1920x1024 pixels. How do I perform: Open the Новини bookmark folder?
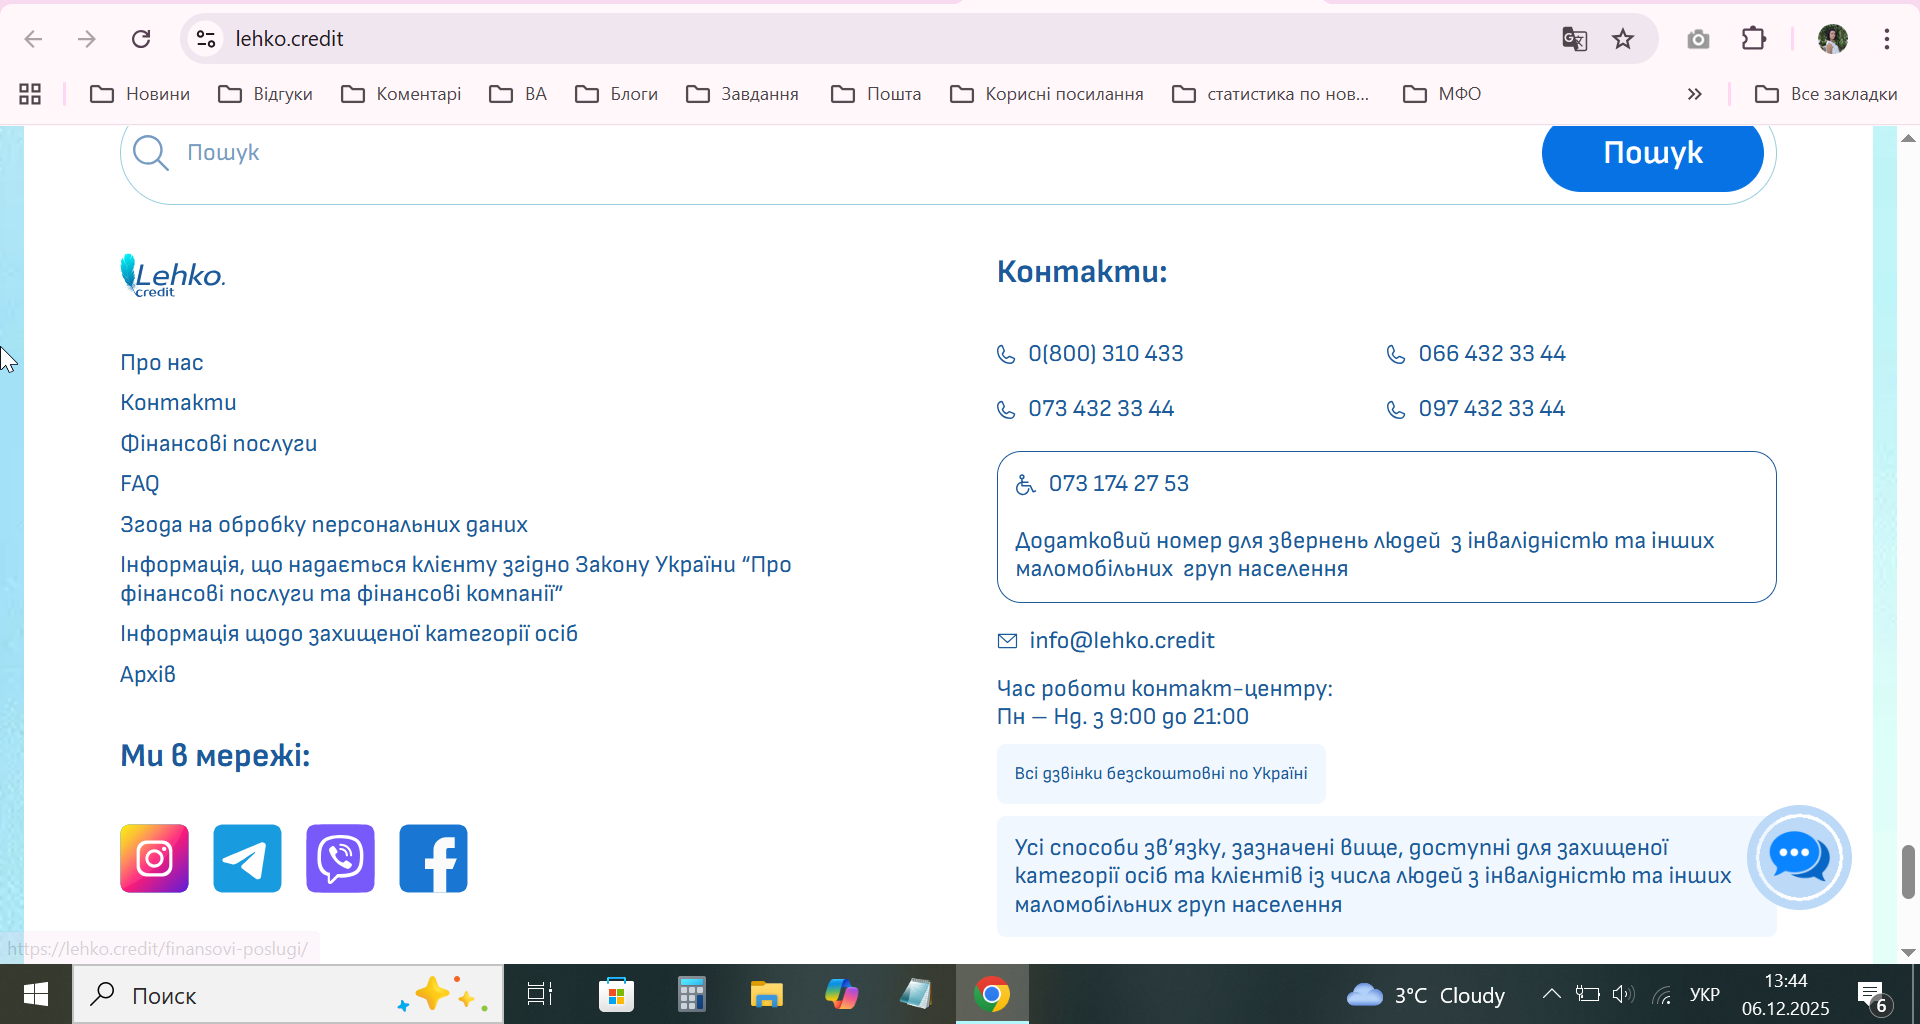click(x=140, y=94)
